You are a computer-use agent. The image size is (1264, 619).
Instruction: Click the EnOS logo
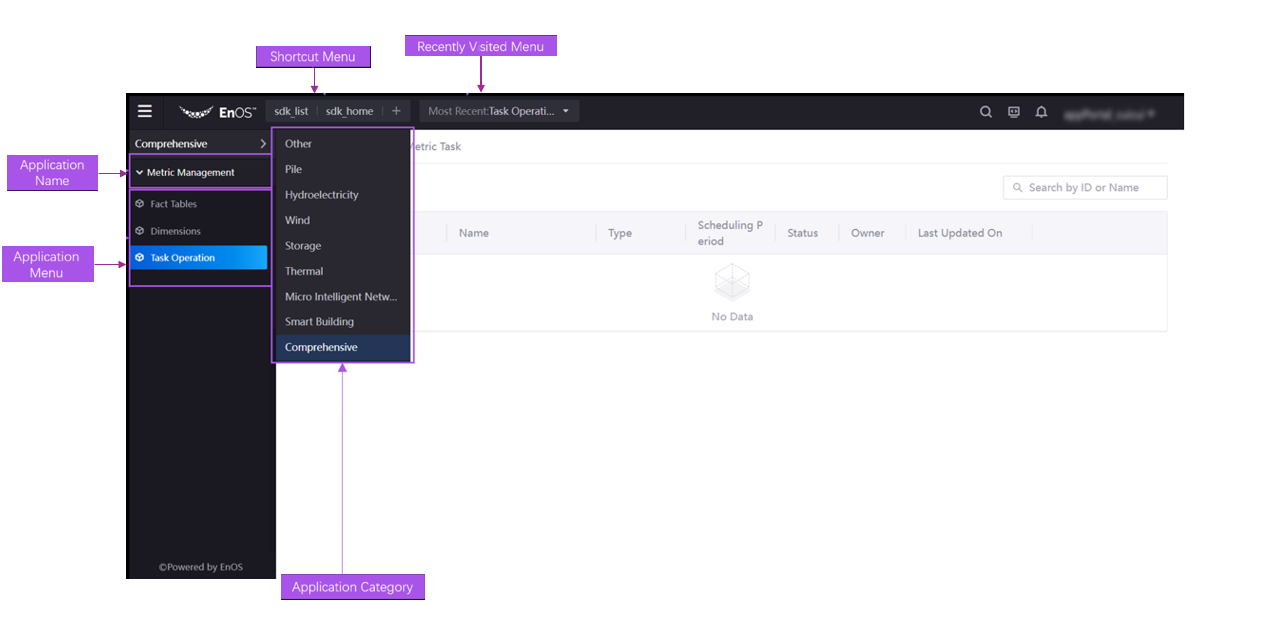click(x=218, y=112)
